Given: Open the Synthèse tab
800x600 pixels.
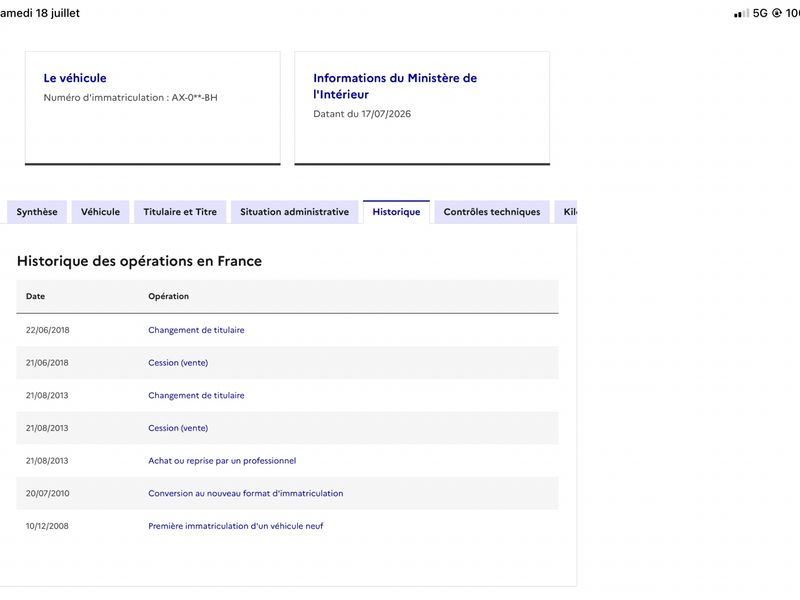Looking at the screenshot, I should [x=37, y=212].
